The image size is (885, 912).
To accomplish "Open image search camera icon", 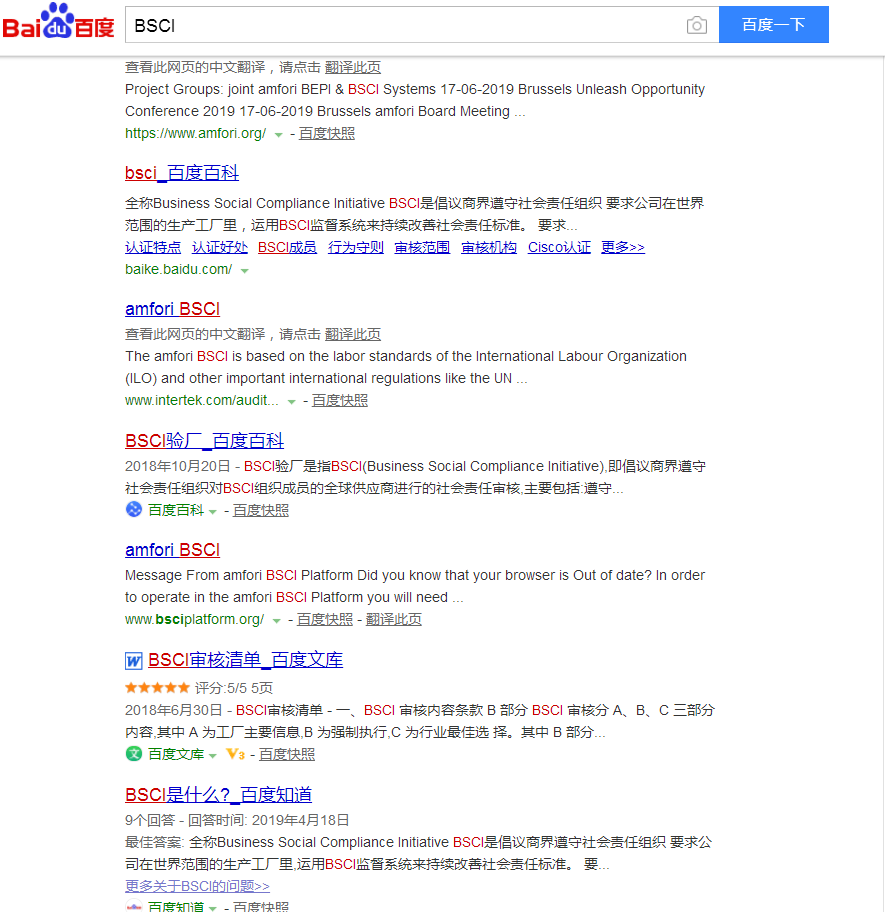I will [697, 25].
